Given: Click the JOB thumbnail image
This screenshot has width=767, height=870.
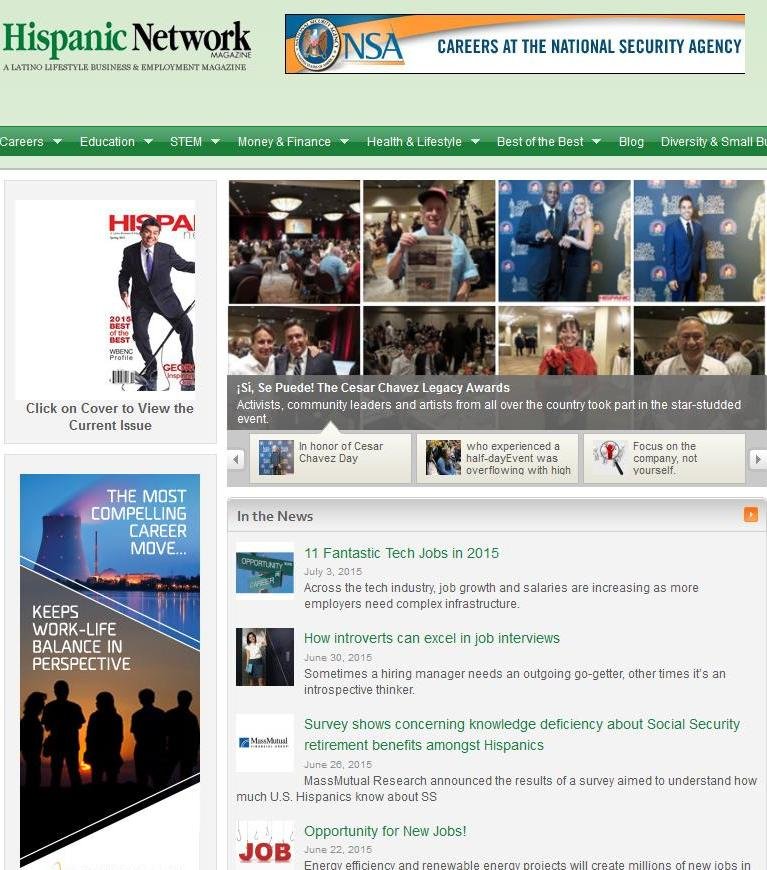Looking at the screenshot, I should [265, 846].
